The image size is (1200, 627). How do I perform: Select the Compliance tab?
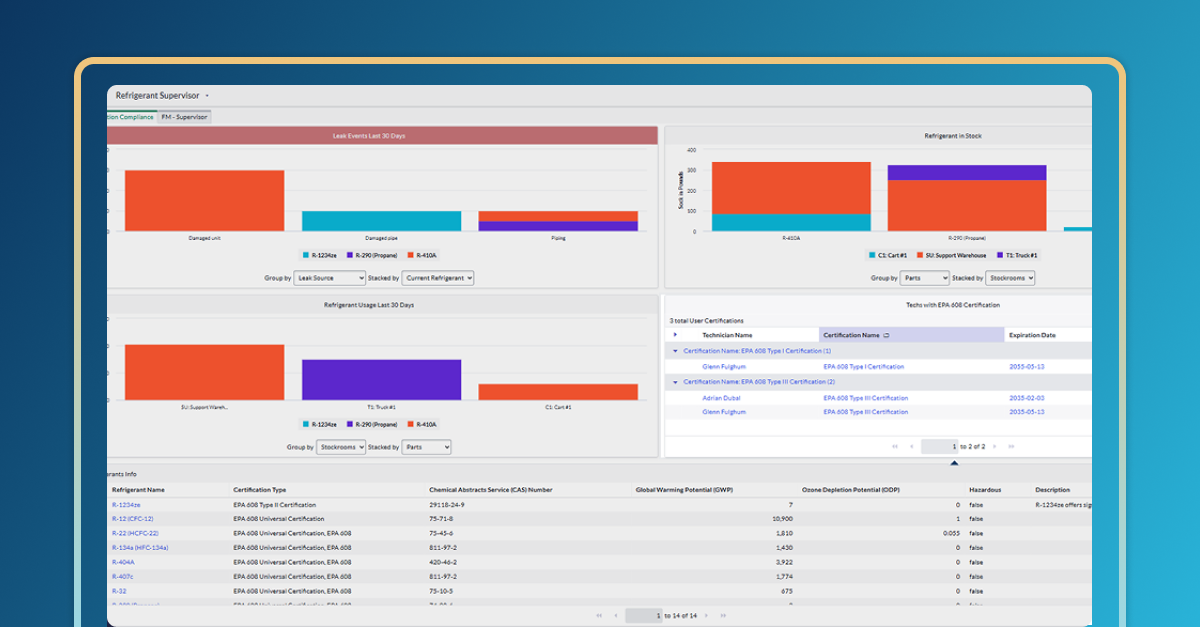(x=132, y=117)
